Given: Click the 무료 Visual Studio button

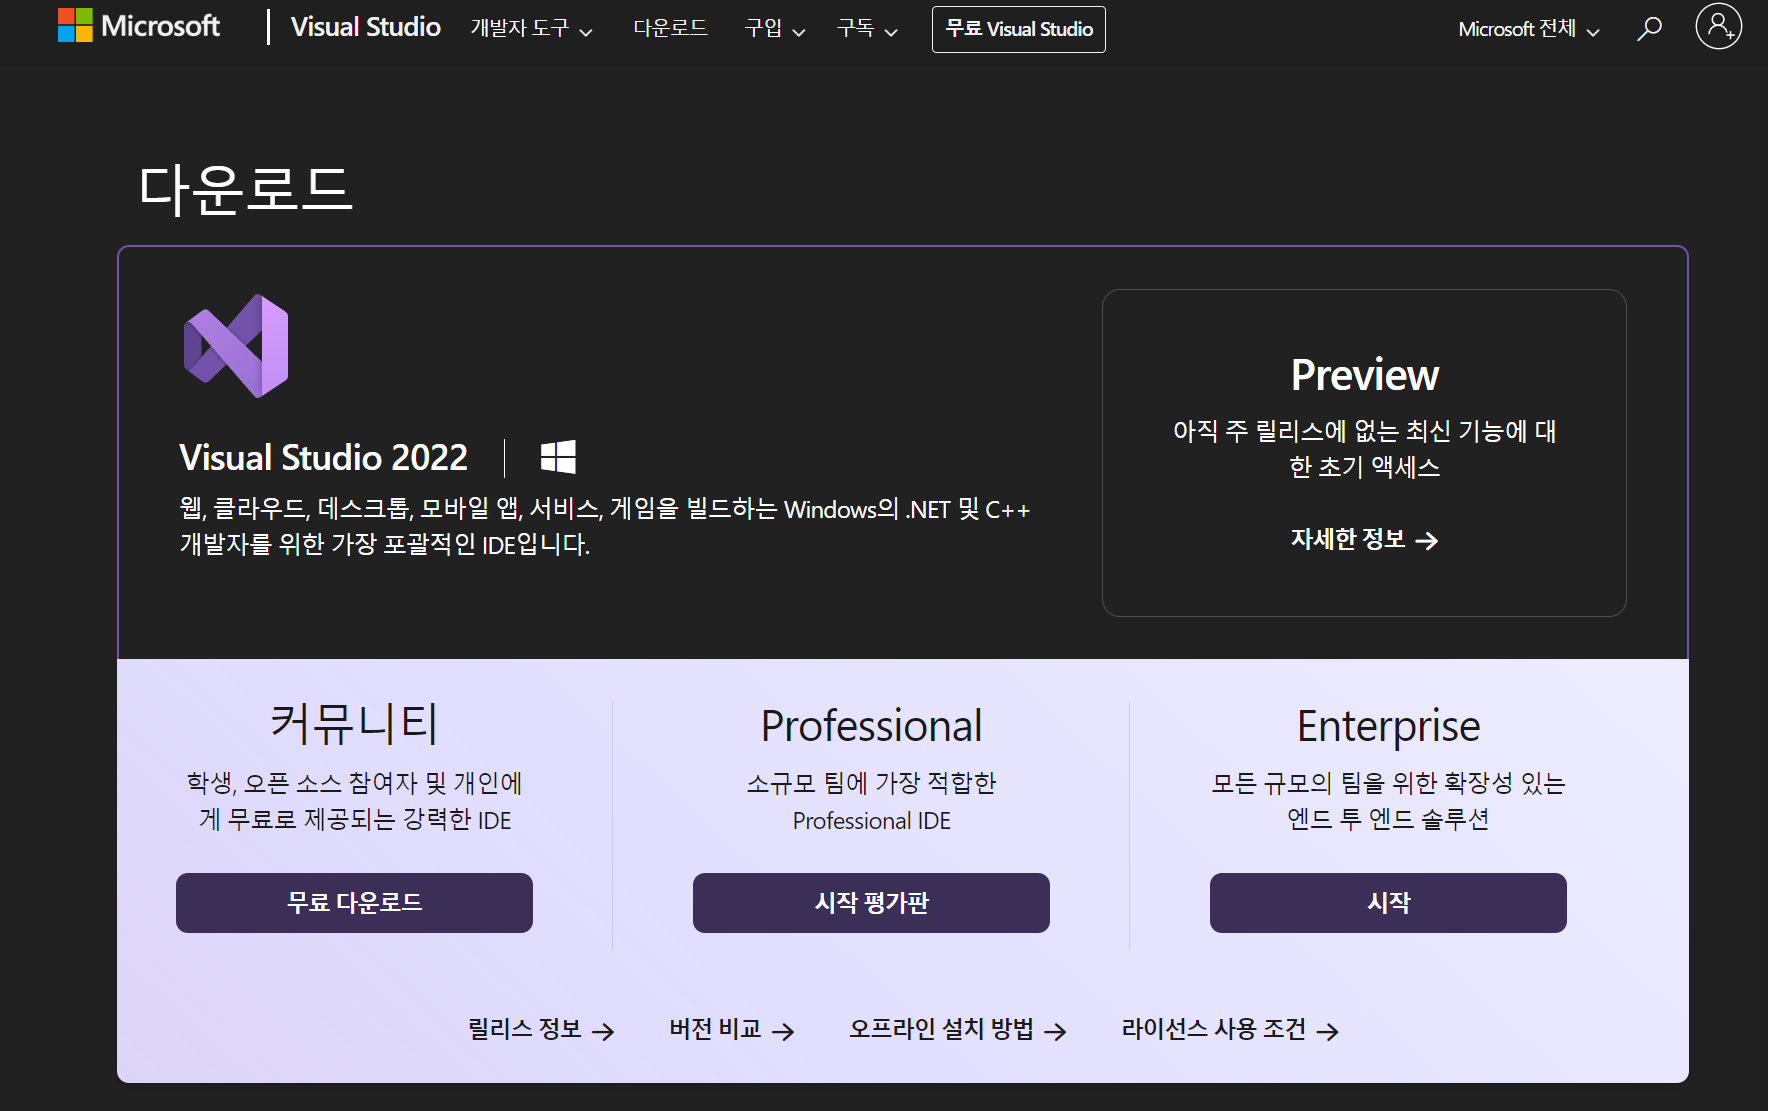Looking at the screenshot, I should 1019,29.
